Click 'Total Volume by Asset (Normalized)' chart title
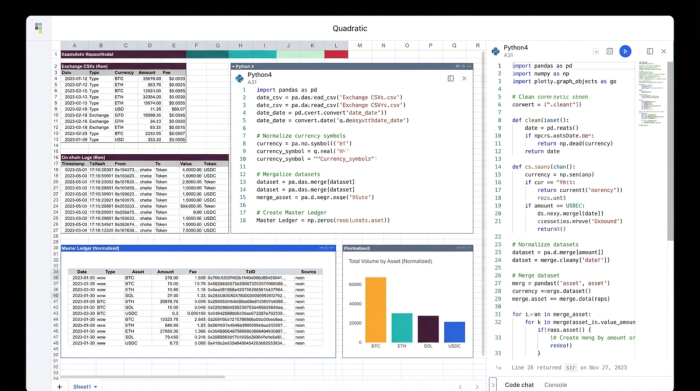Viewport: 700px width, 391px height. pos(390,261)
